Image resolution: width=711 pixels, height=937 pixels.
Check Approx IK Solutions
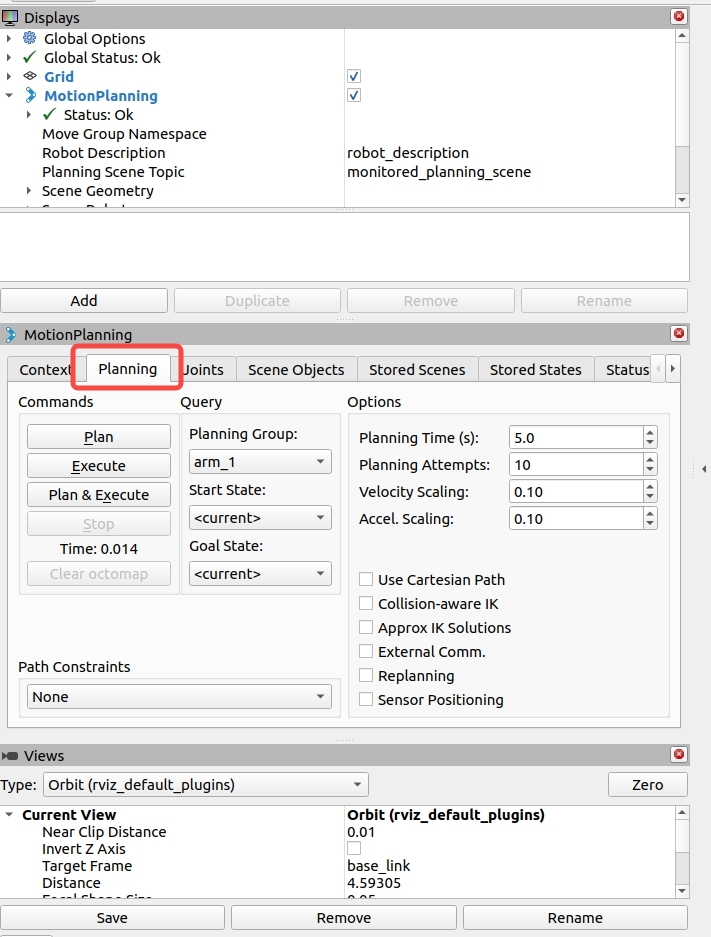pos(366,627)
